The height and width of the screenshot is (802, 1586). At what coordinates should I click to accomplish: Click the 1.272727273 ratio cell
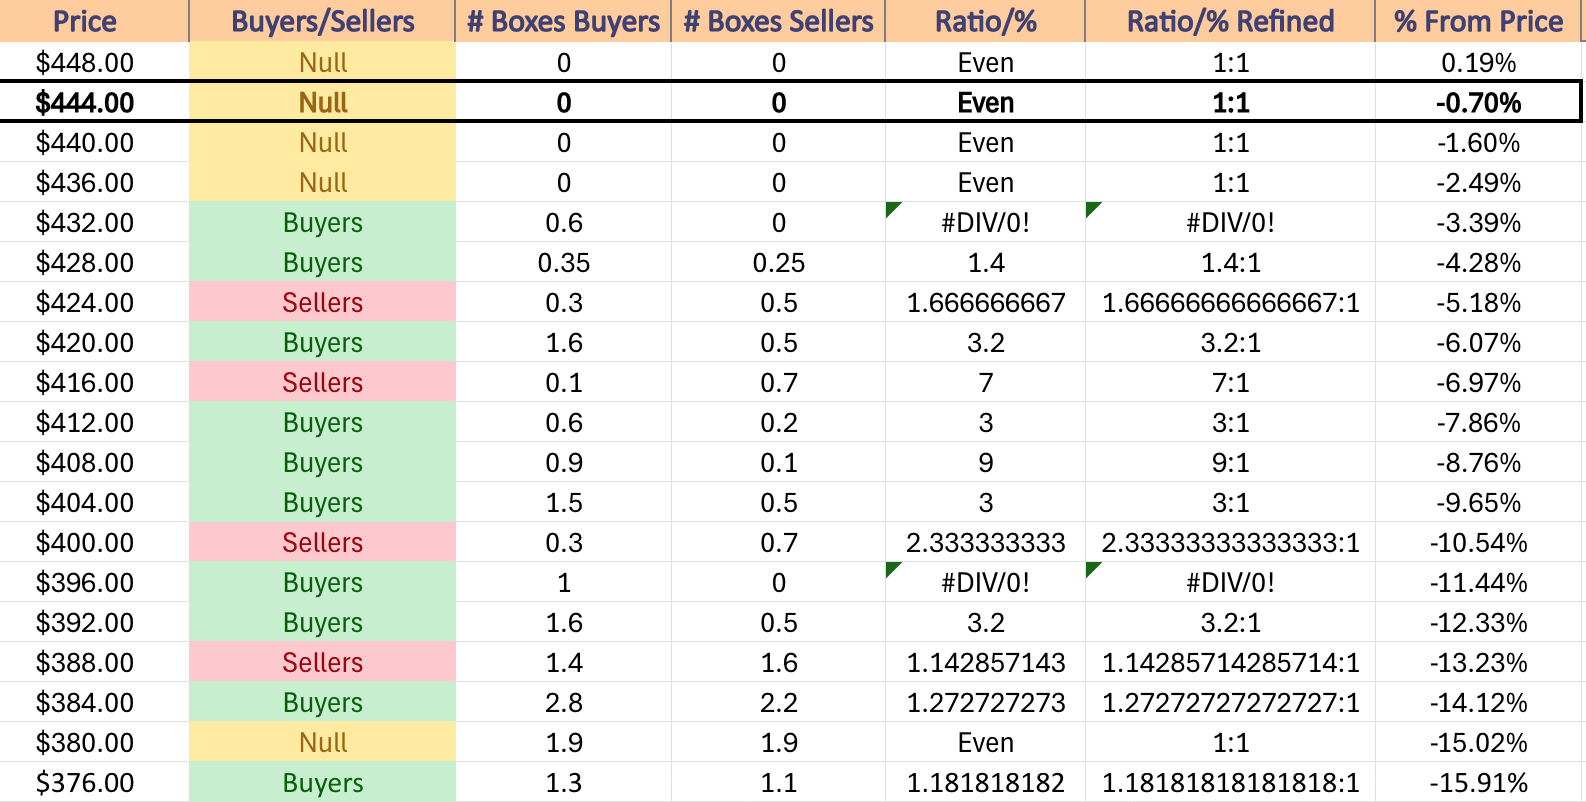tap(985, 702)
